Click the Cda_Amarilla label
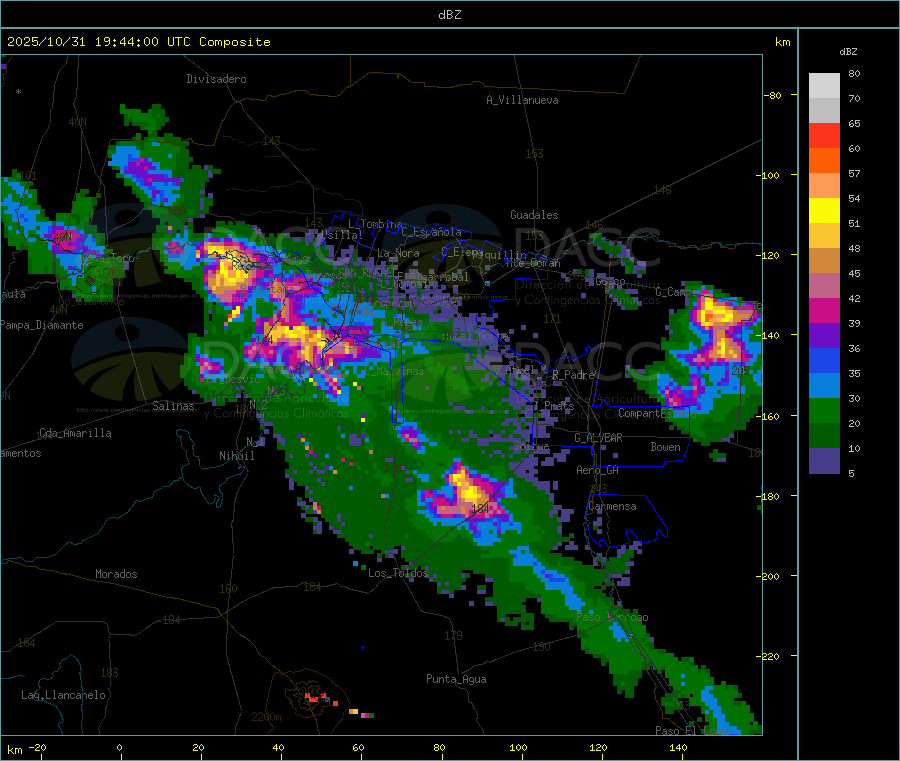 (x=75, y=433)
